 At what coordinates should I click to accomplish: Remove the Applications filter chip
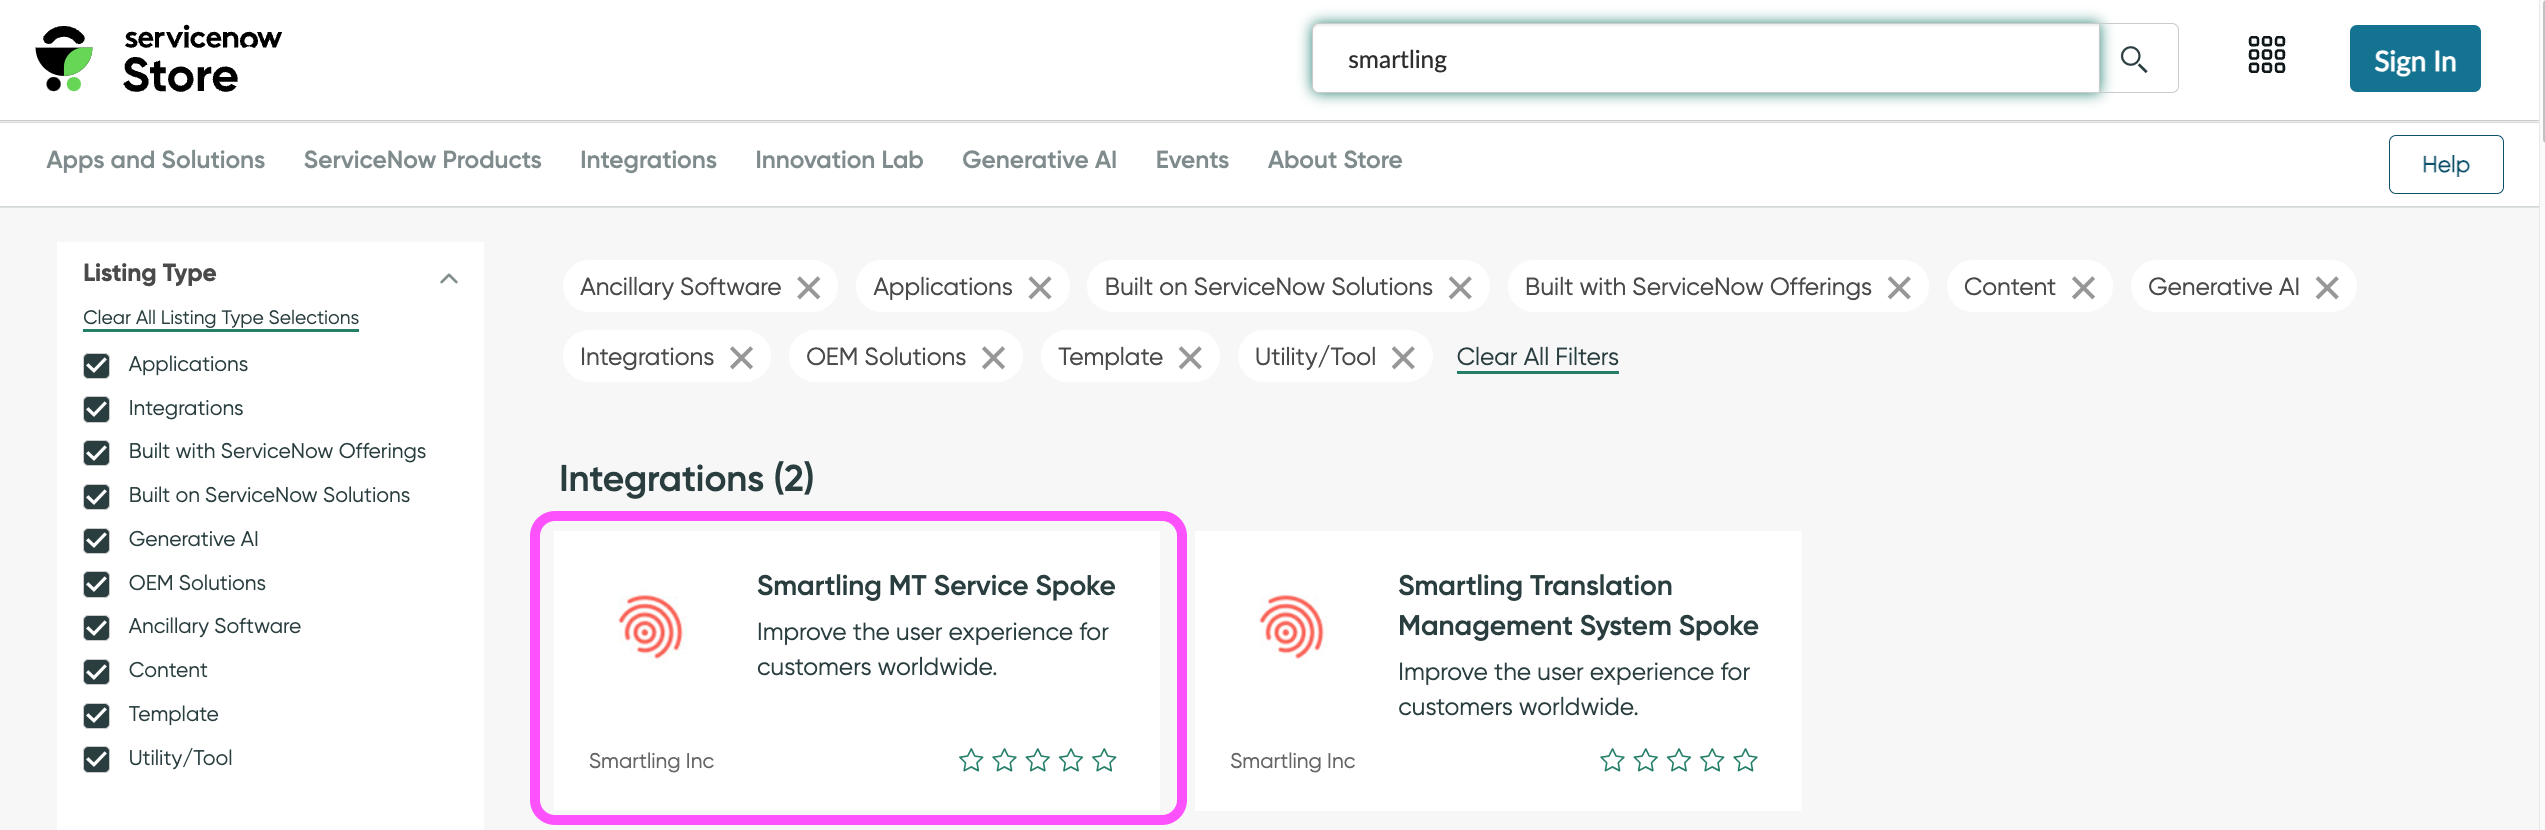(x=1040, y=288)
